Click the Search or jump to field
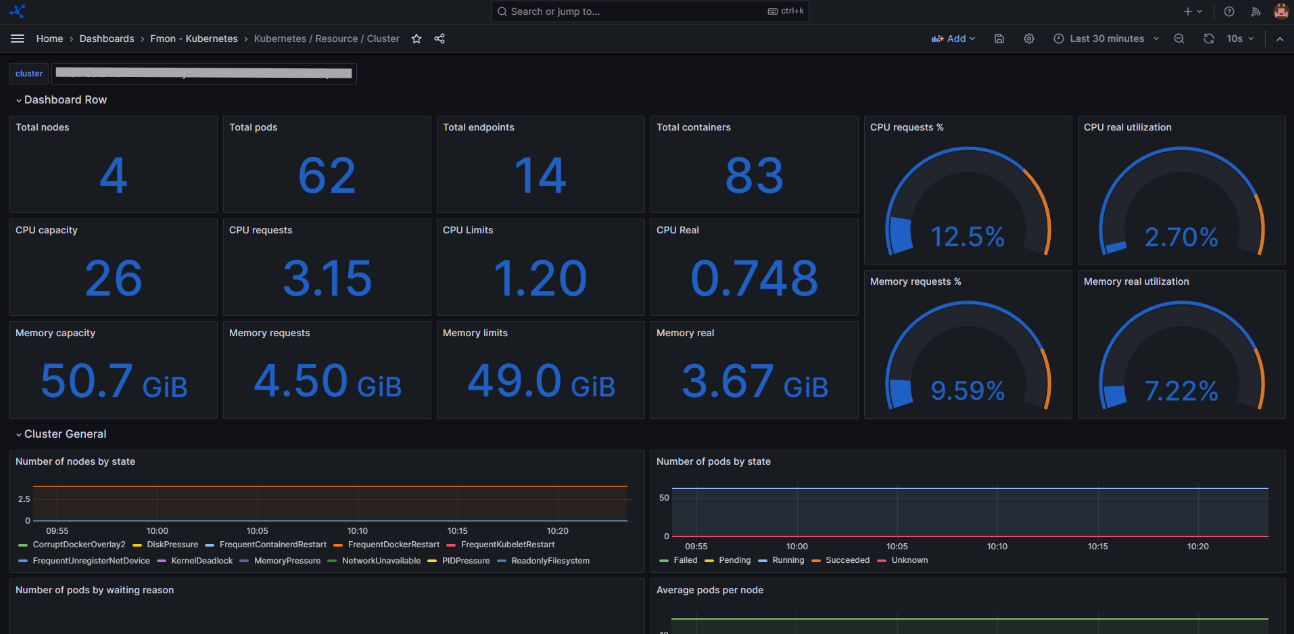1294x634 pixels. (x=650, y=12)
